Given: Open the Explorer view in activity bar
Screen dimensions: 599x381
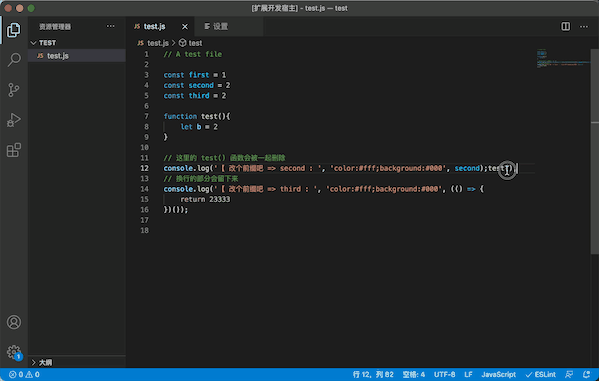Looking at the screenshot, I should coord(14,30).
